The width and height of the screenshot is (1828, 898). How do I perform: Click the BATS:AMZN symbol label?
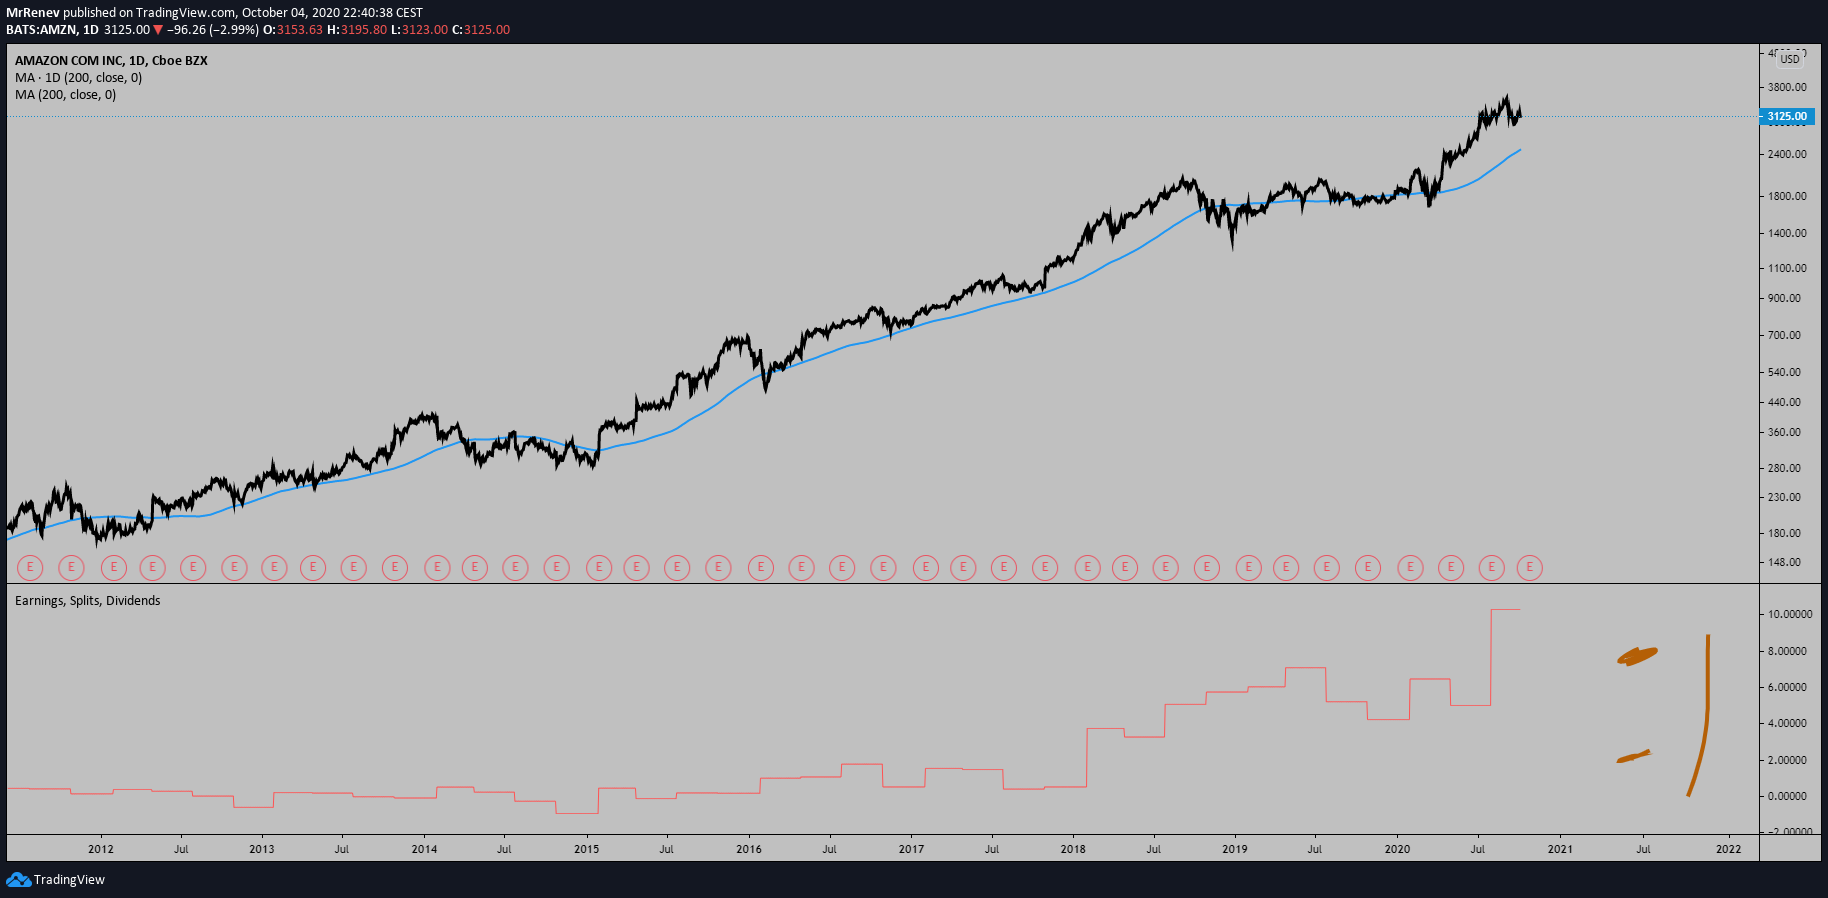[x=41, y=30]
